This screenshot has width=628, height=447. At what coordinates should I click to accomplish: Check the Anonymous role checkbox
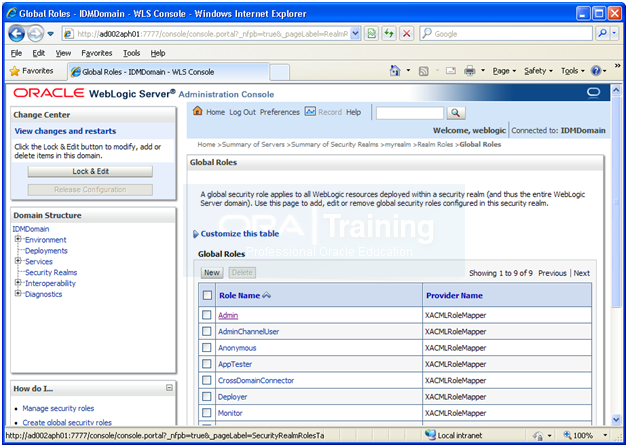pos(207,347)
